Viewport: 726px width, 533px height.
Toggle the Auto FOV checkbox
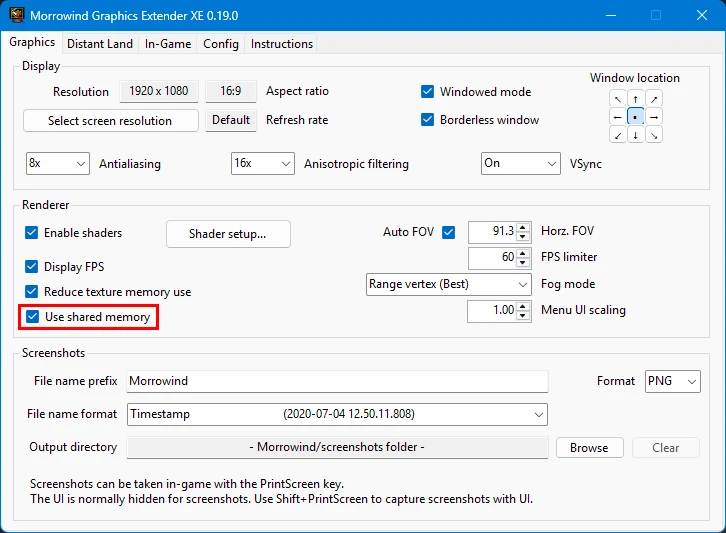pyautogui.click(x=448, y=232)
